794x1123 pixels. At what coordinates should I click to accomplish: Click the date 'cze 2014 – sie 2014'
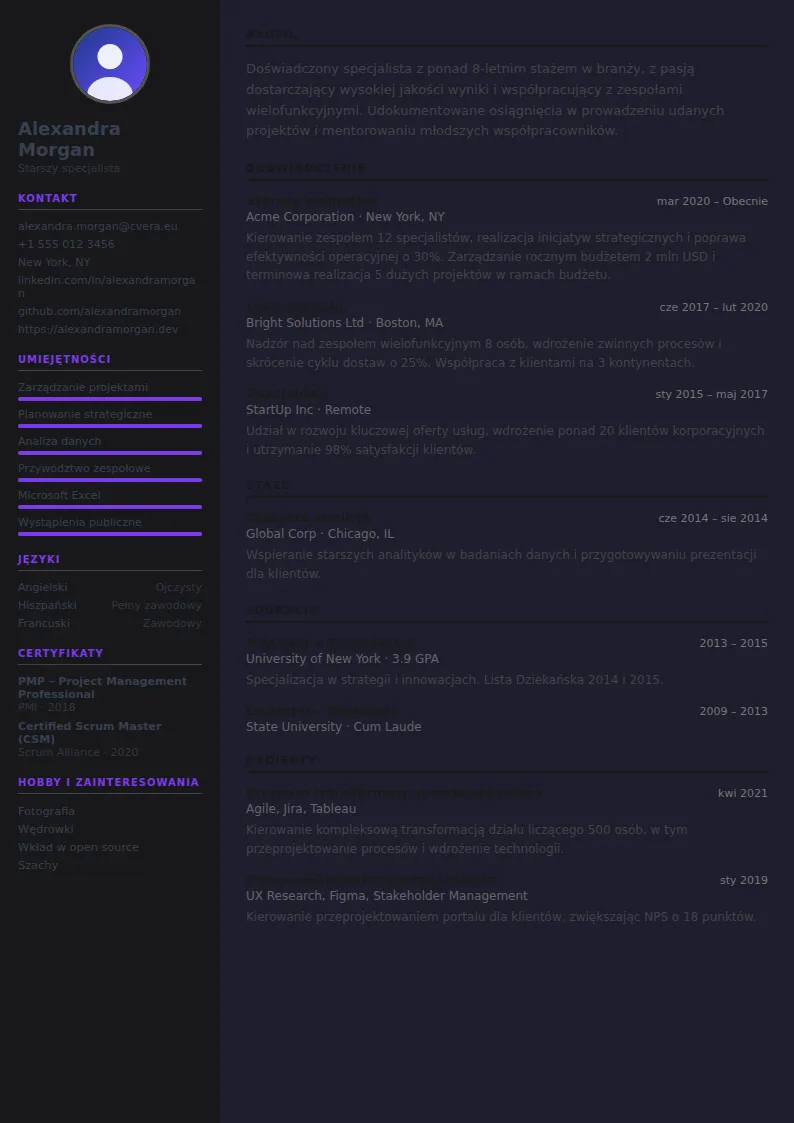(713, 519)
